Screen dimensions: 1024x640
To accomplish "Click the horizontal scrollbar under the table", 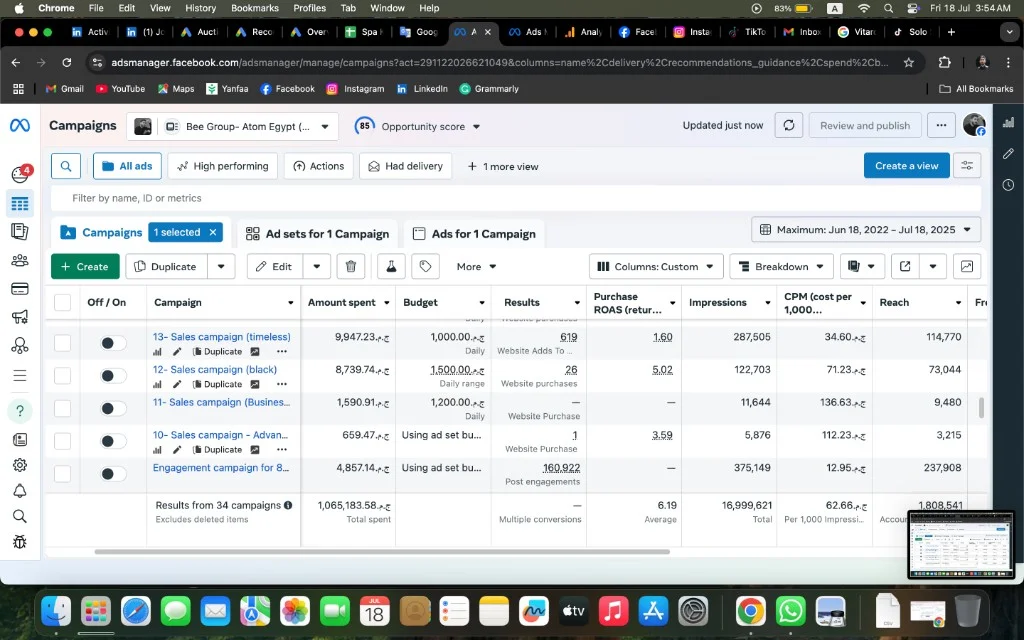I will click(x=382, y=552).
